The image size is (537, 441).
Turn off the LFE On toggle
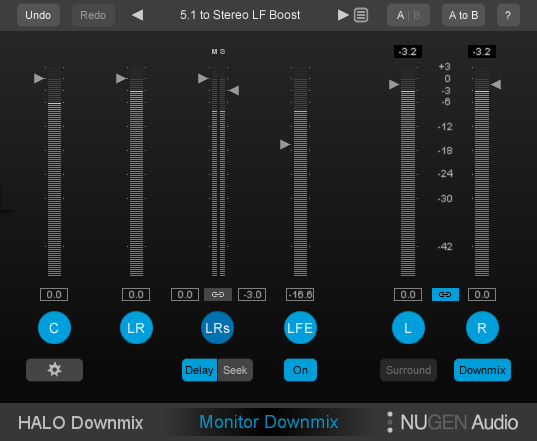click(x=300, y=370)
